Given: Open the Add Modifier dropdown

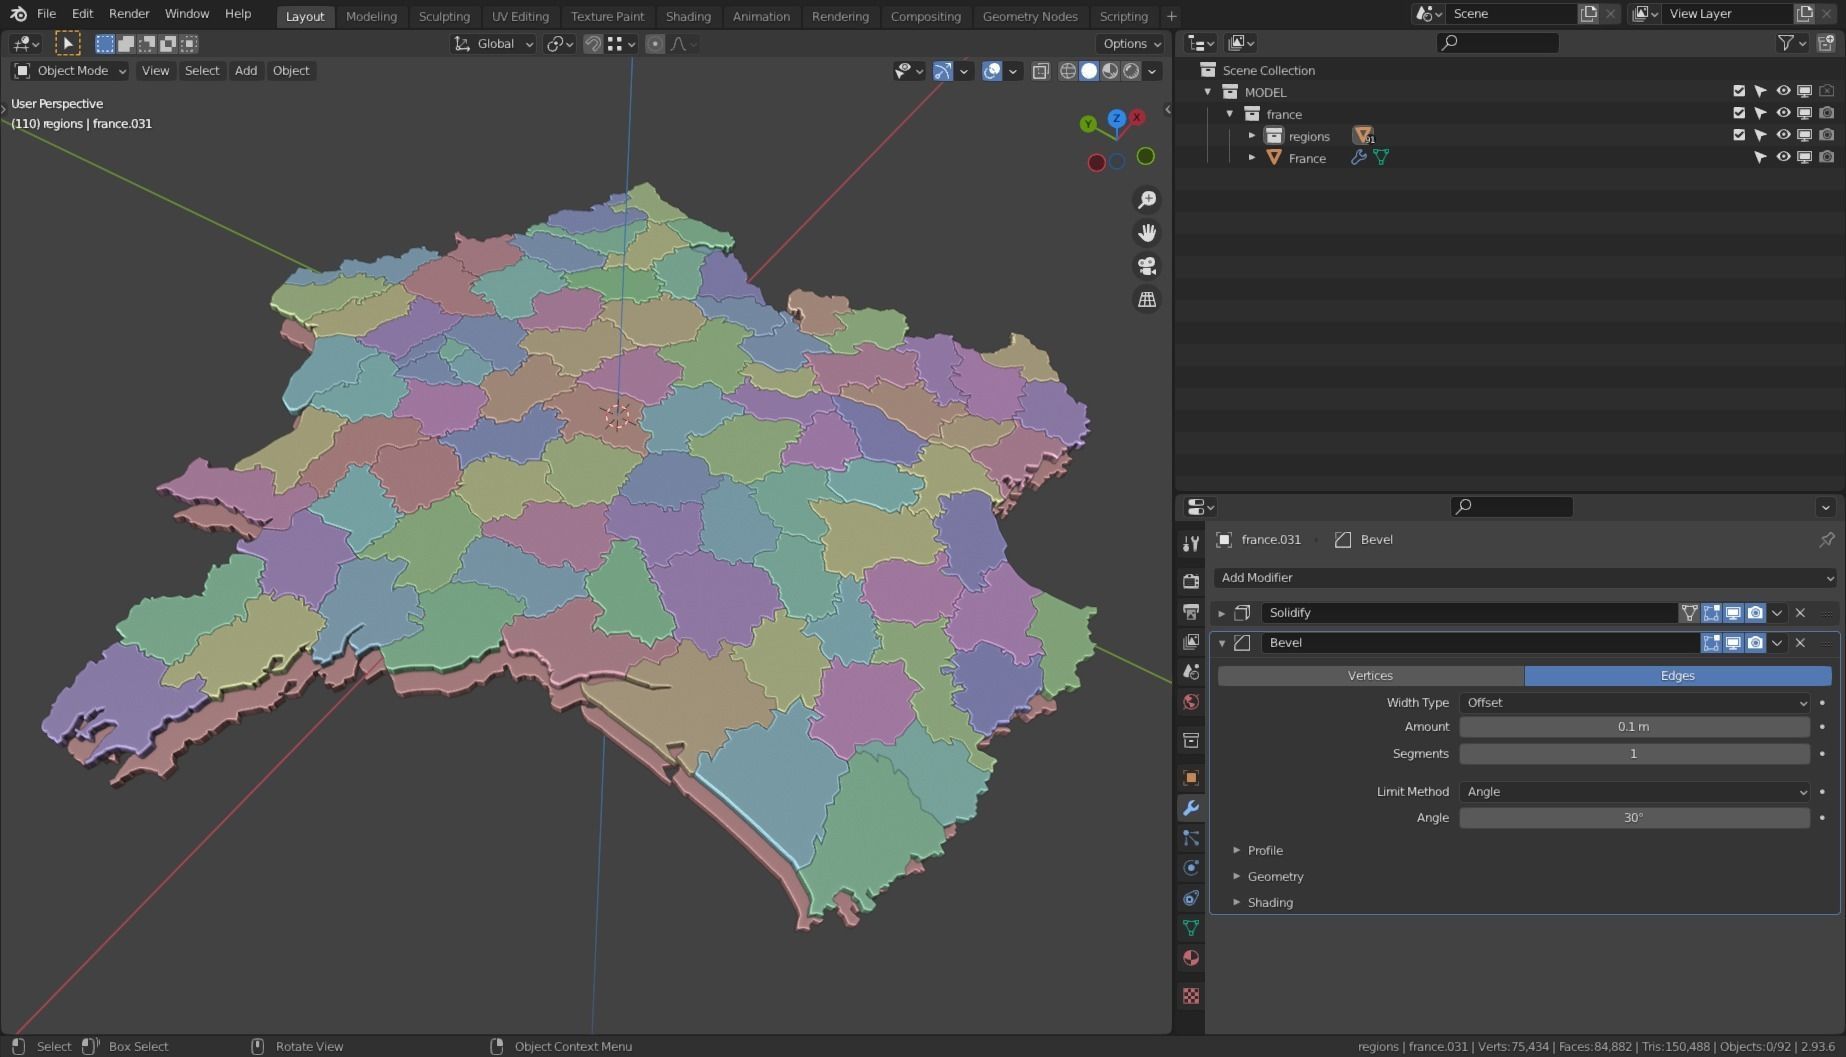Looking at the screenshot, I should 1526,578.
